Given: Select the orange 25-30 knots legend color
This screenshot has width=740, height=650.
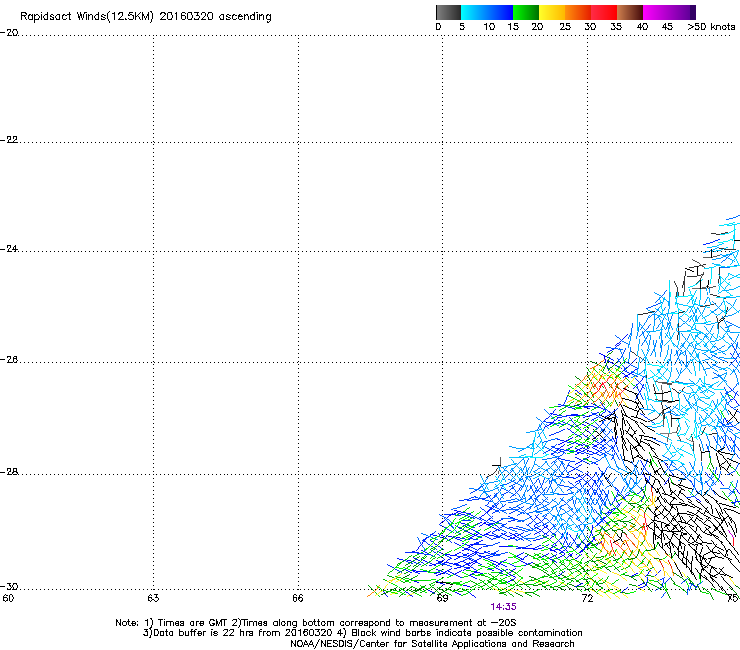Looking at the screenshot, I should point(578,12).
